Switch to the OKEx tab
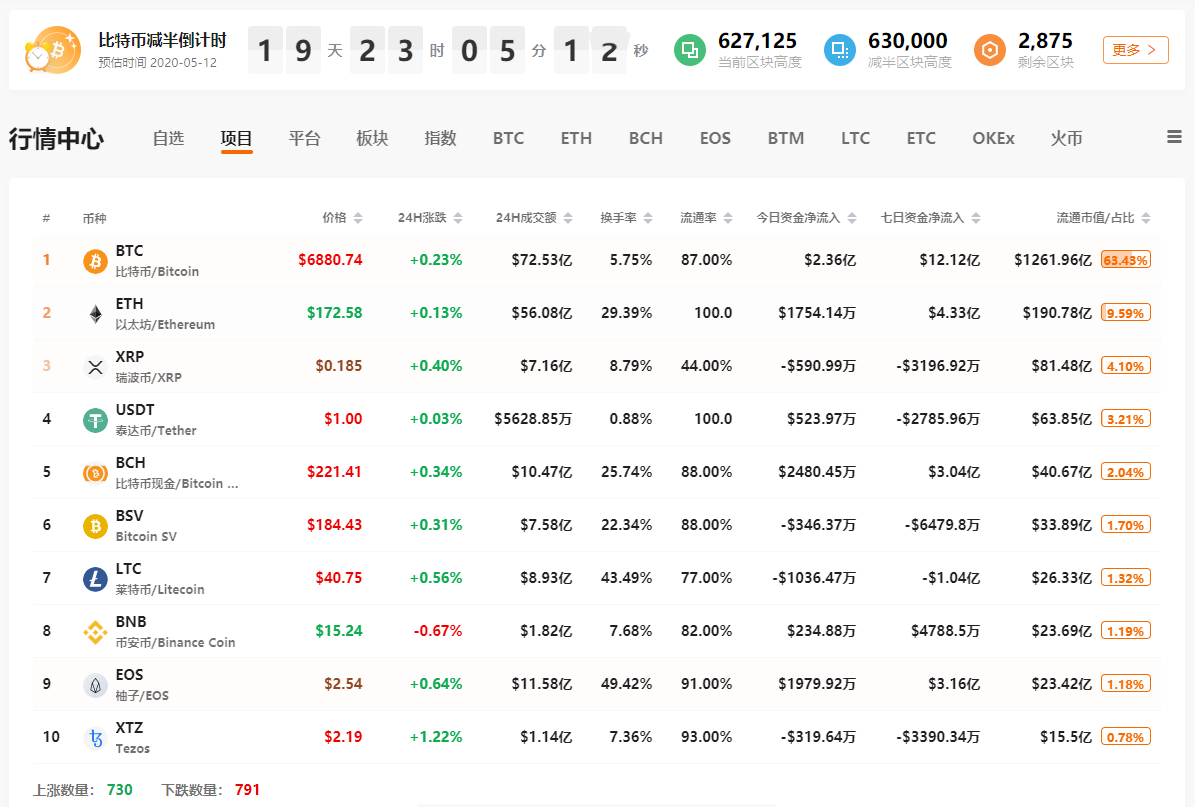Viewport: 1195px width, 807px height. 993,138
